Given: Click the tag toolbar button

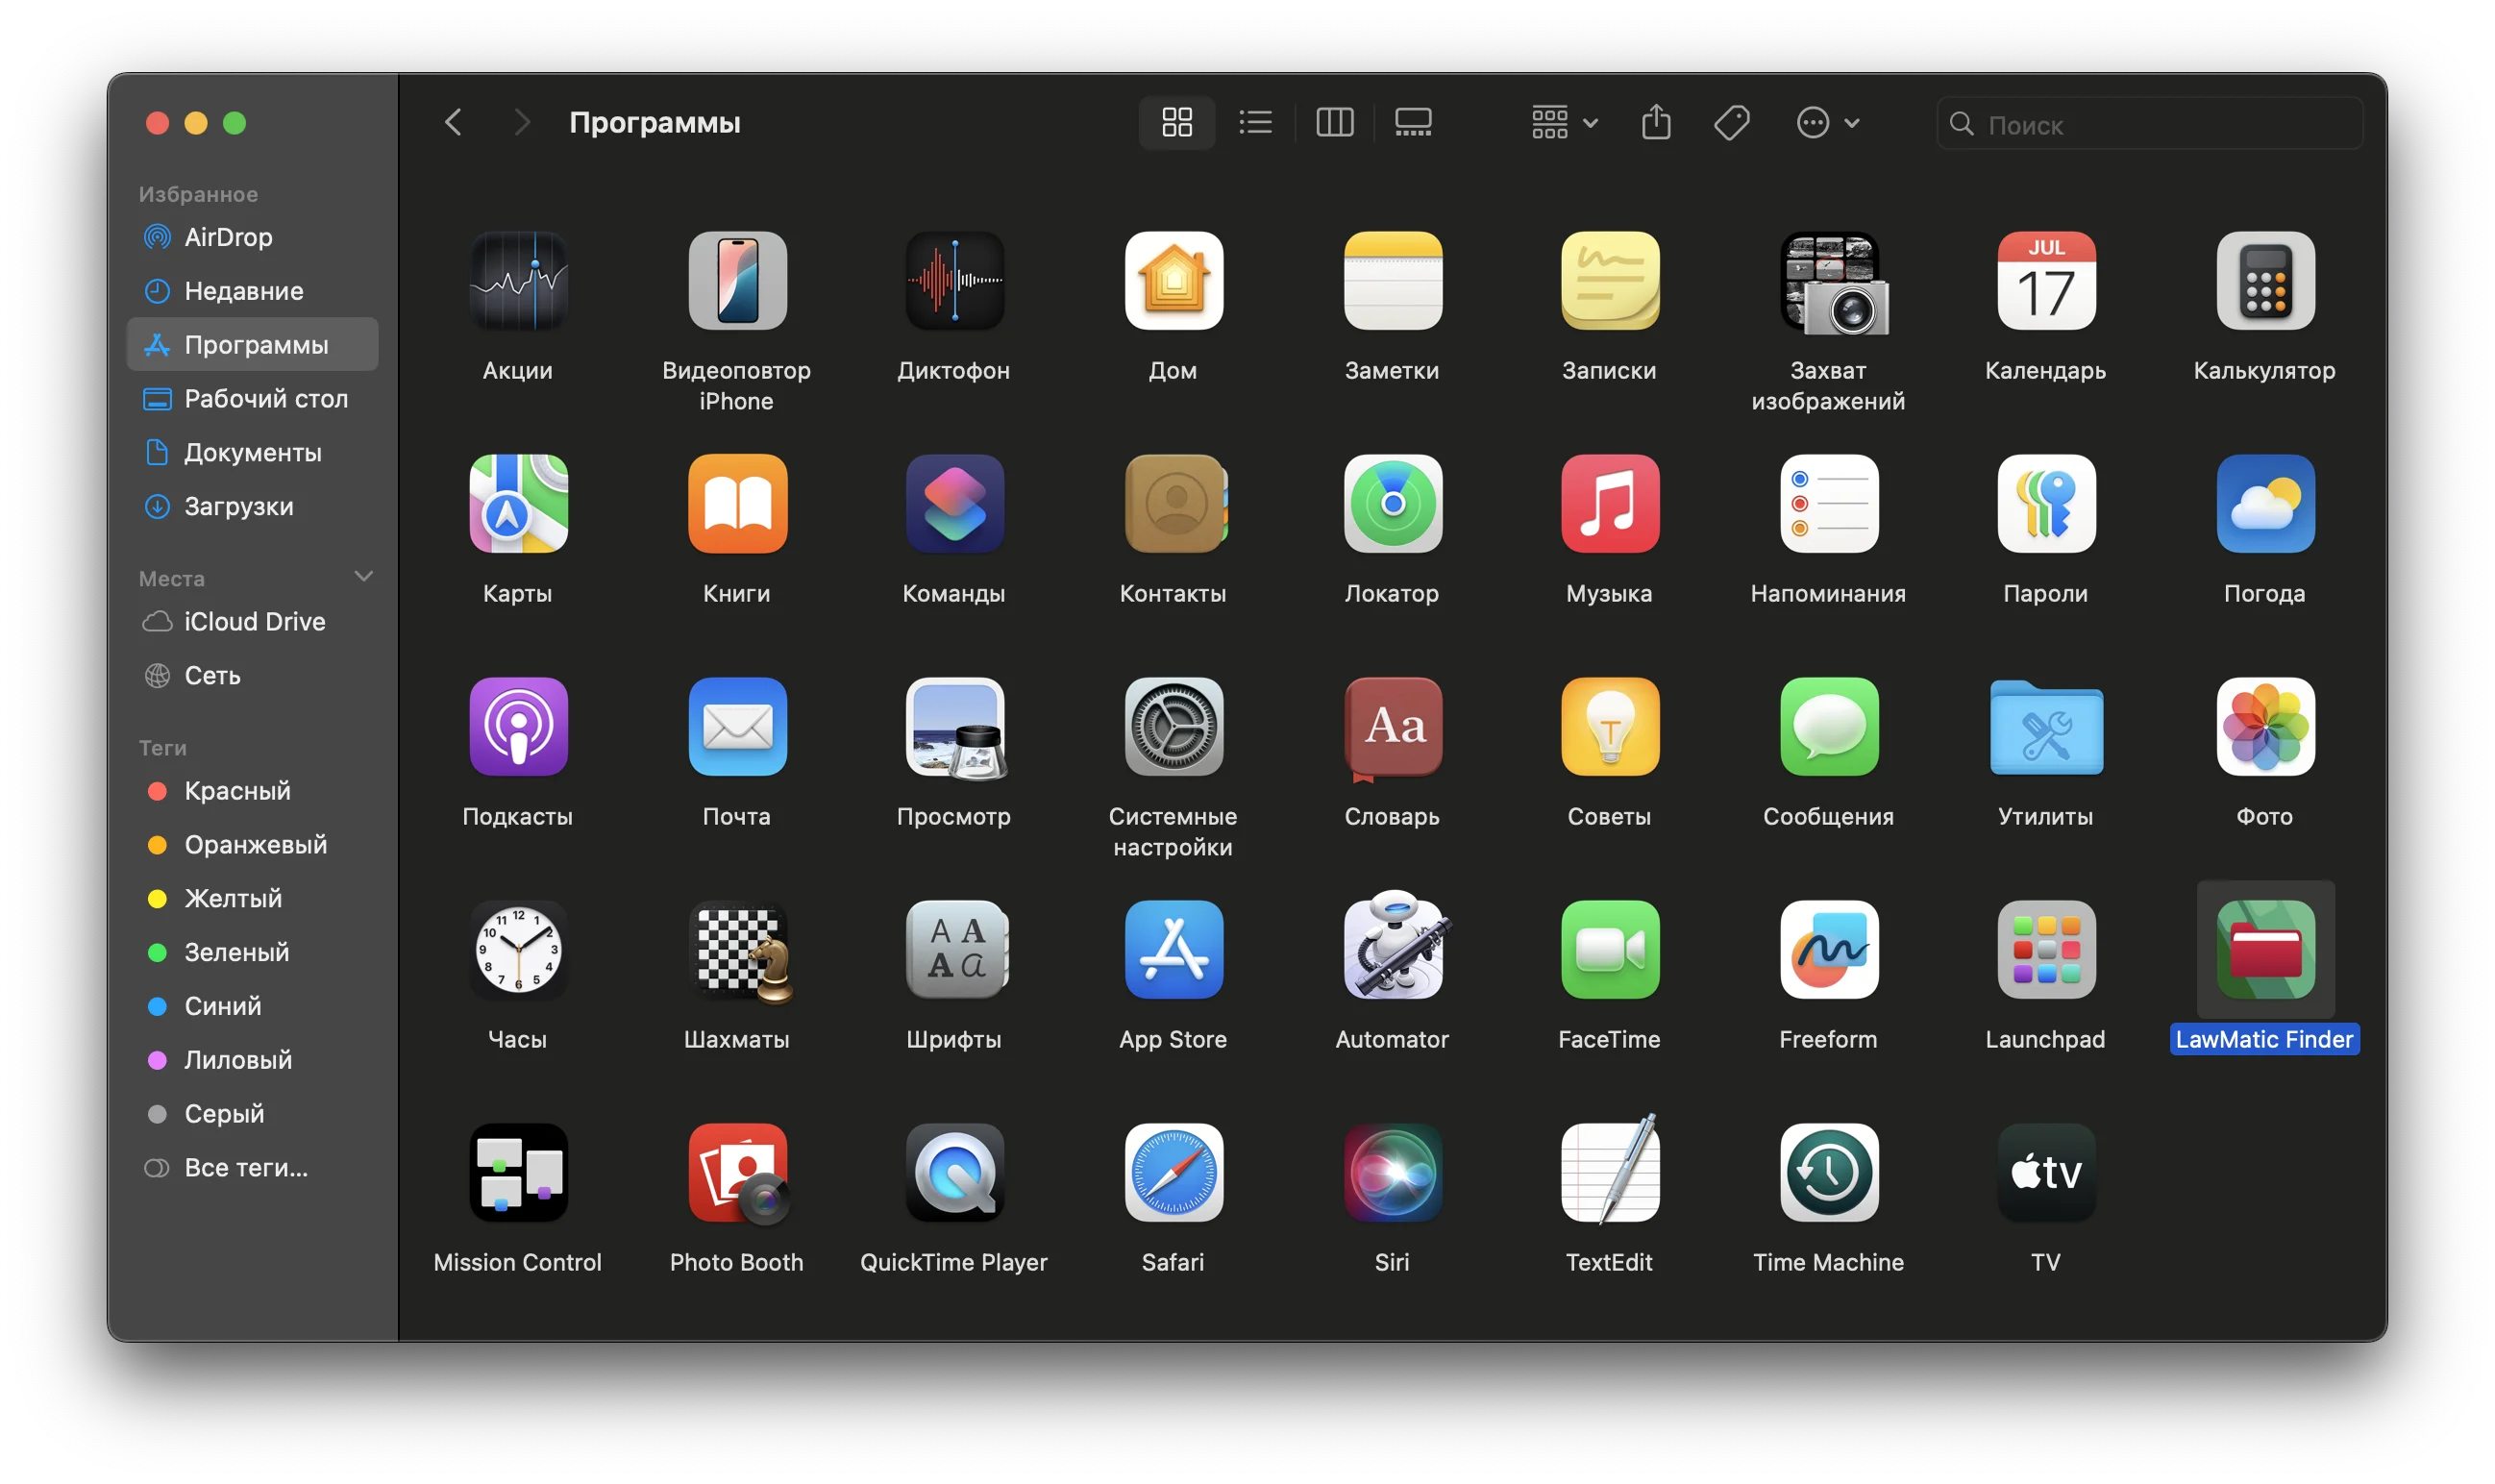Looking at the screenshot, I should pyautogui.click(x=1732, y=123).
